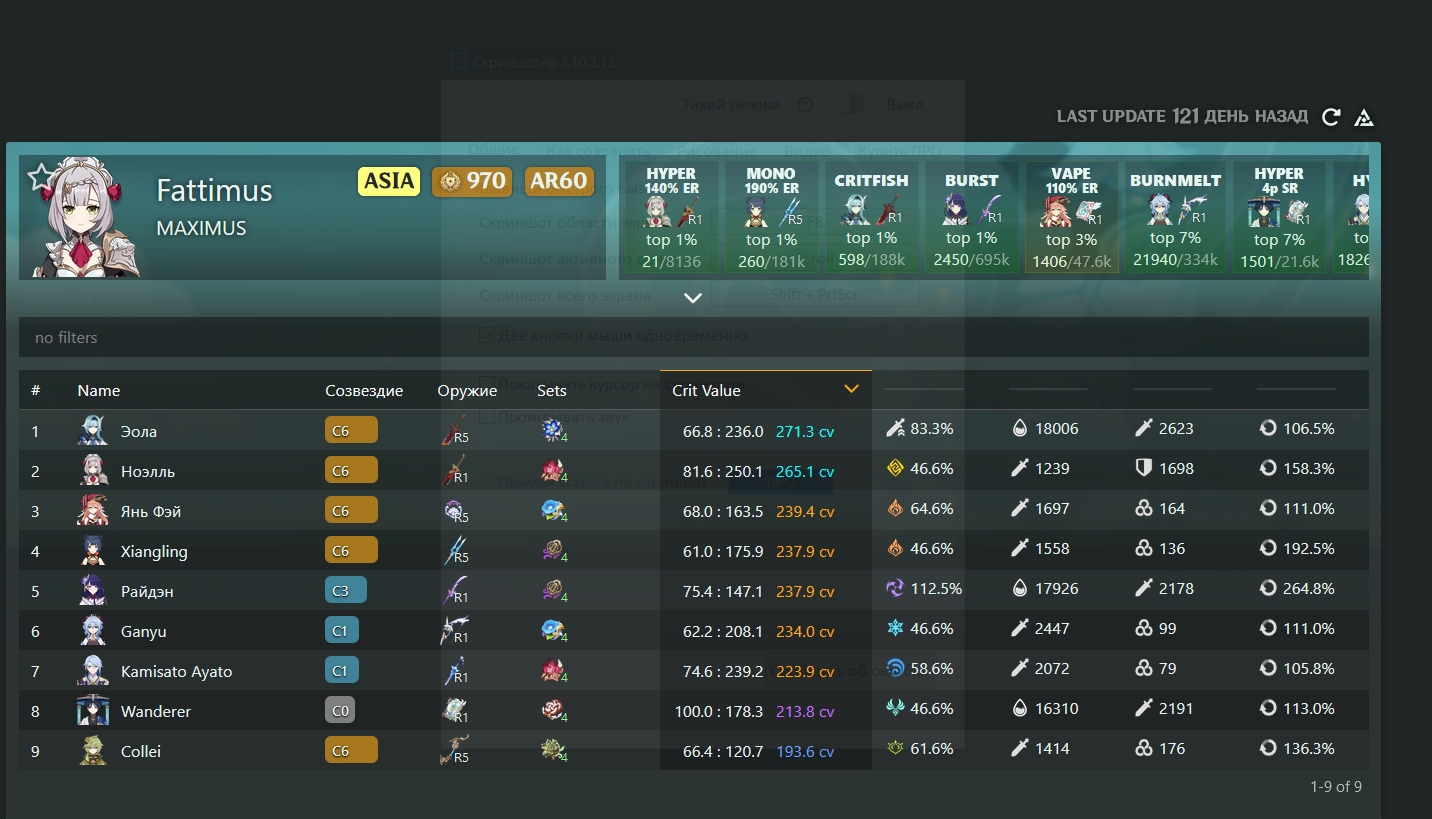The image size is (1432, 819).
Task: Click the Shift + PrtScr hotkey field
Action: point(815,294)
